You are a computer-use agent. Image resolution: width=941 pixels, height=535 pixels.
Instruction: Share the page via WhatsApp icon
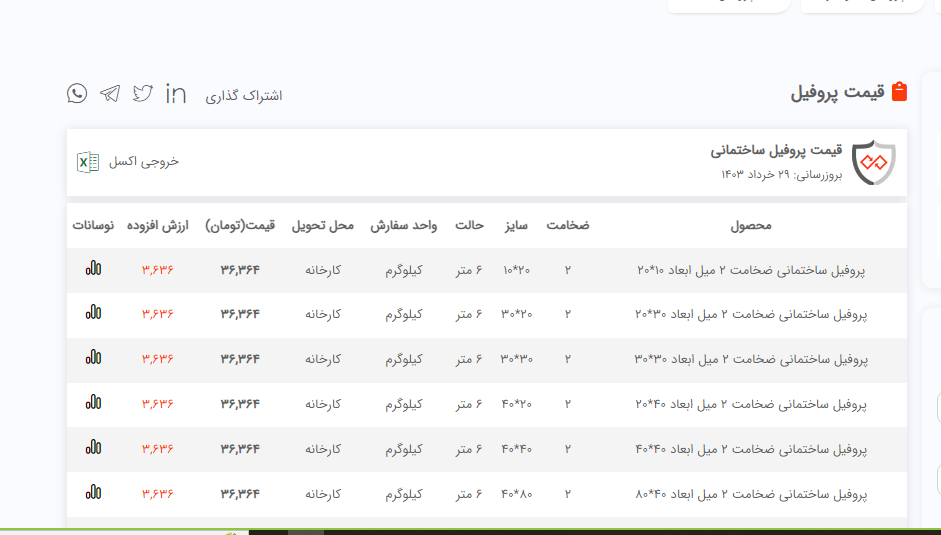[77, 93]
